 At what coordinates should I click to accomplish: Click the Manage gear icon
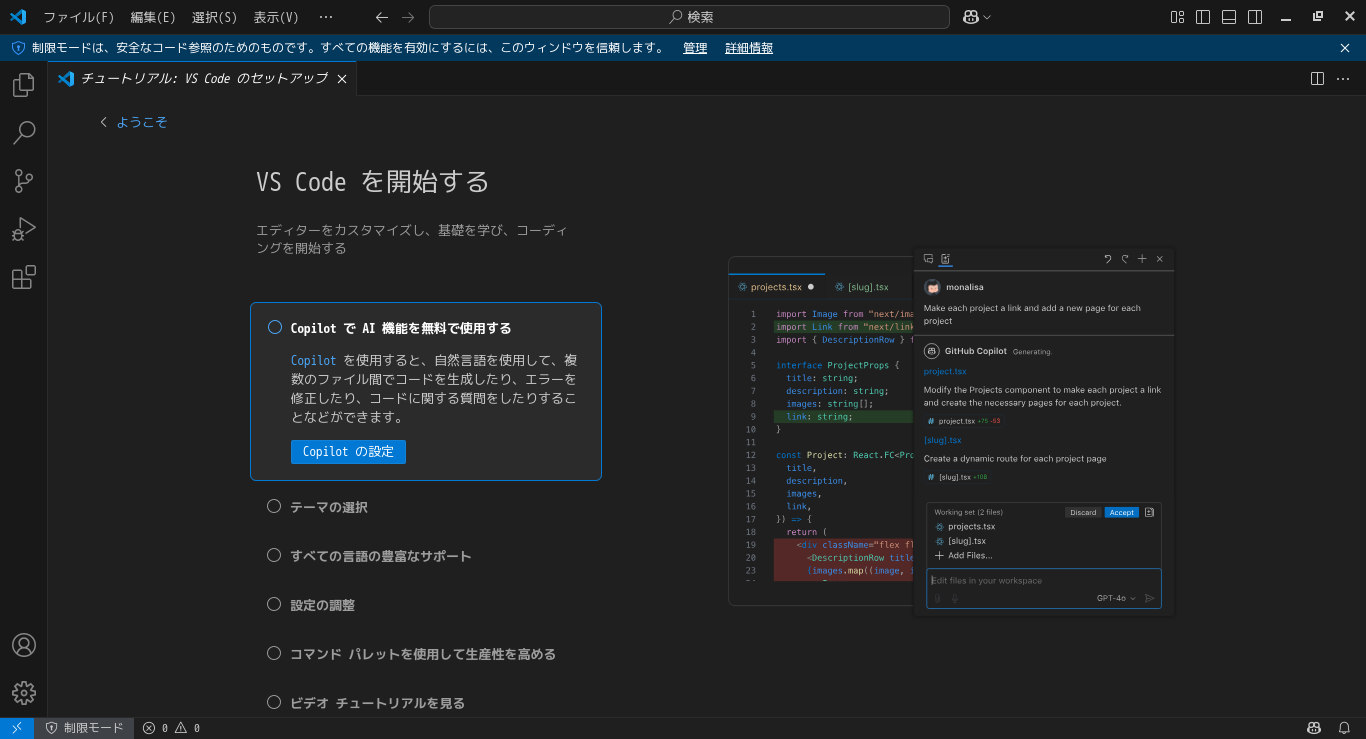pyautogui.click(x=24, y=693)
